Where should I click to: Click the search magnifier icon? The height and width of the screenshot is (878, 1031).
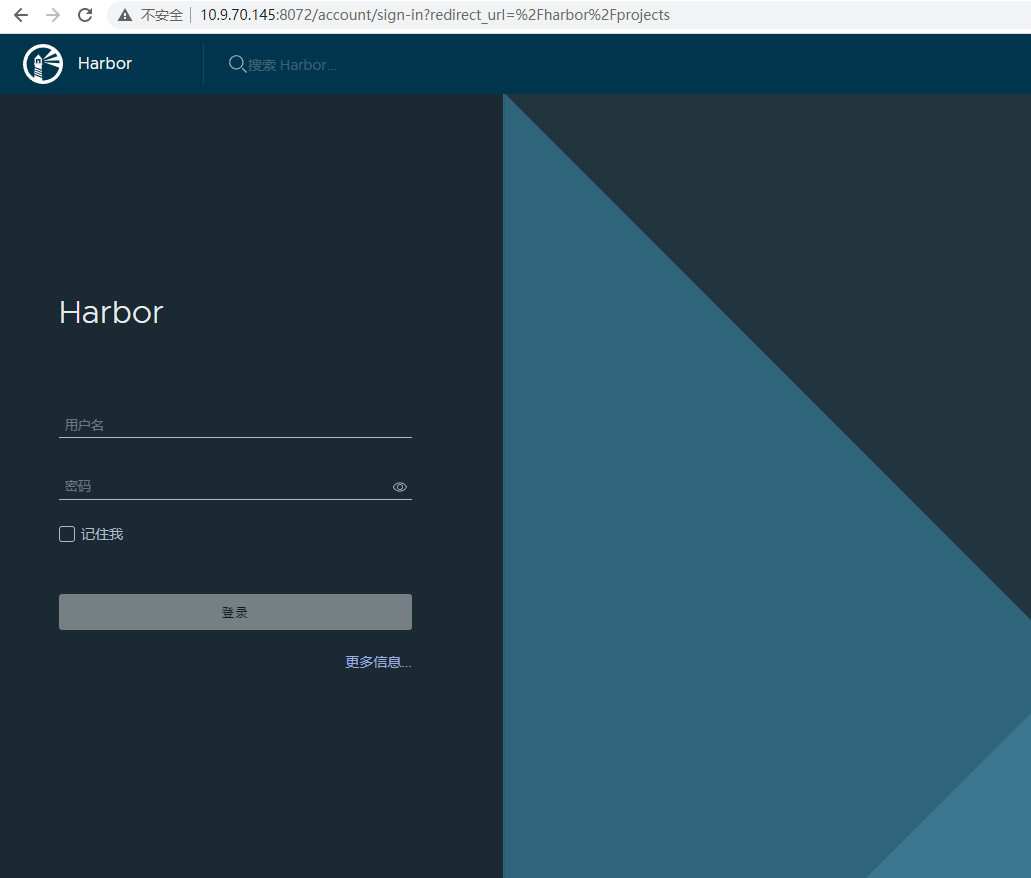[x=237, y=64]
